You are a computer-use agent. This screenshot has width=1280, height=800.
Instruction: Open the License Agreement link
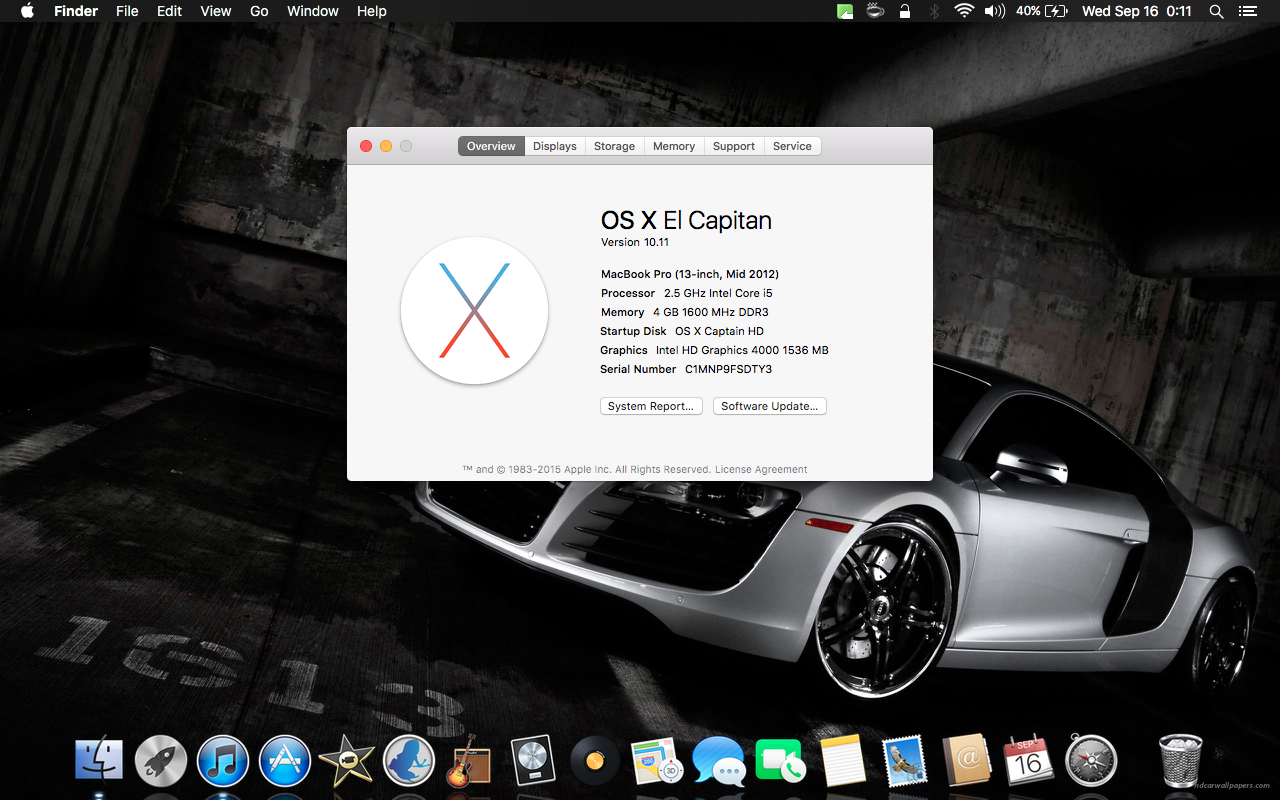click(761, 469)
